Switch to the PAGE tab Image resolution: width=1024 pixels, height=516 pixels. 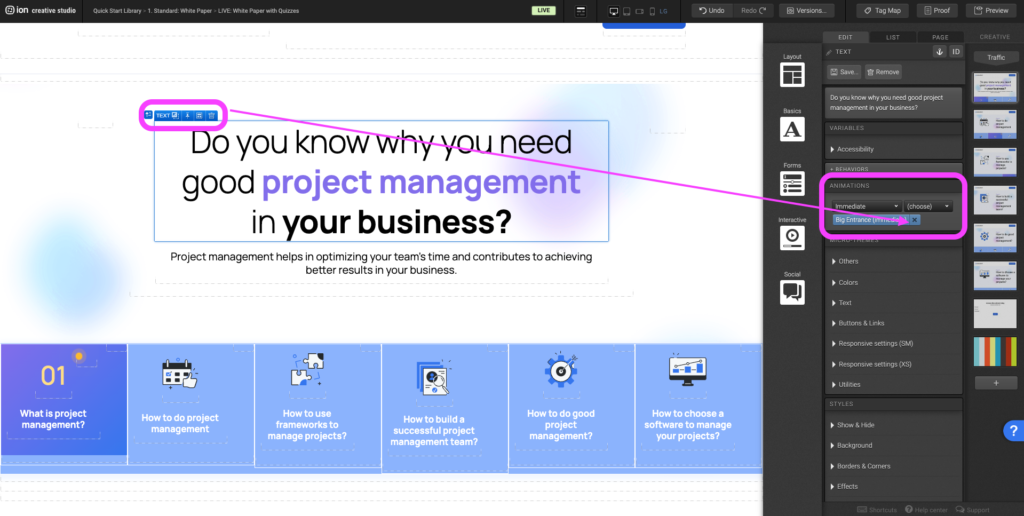click(x=940, y=37)
